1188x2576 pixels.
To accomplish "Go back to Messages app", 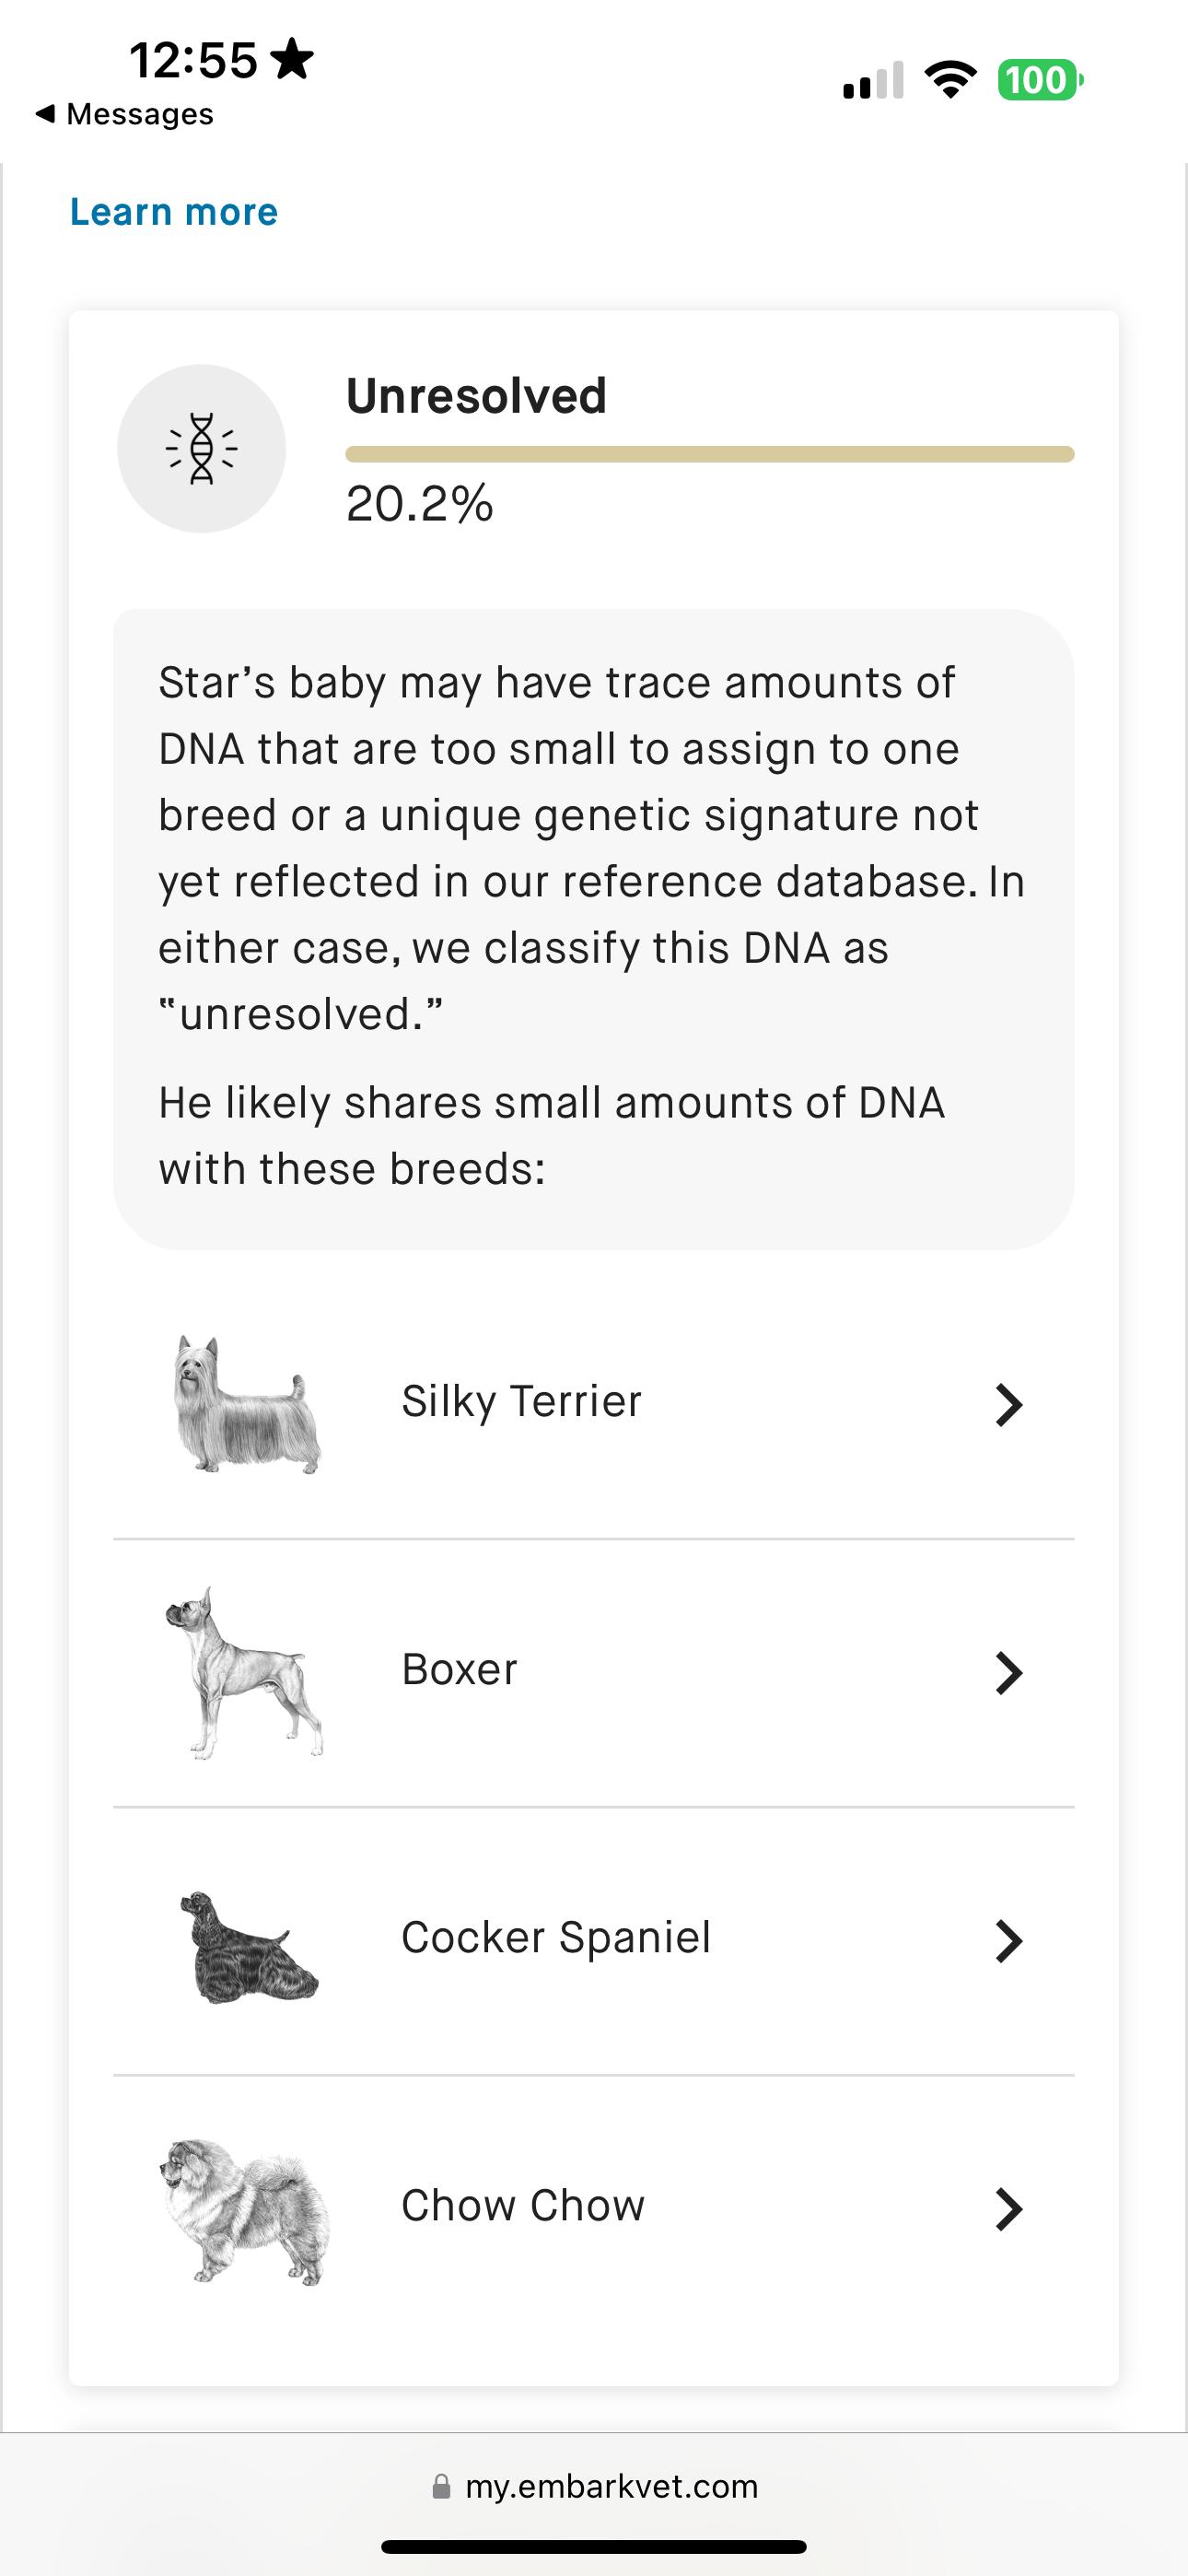I will click(x=125, y=114).
